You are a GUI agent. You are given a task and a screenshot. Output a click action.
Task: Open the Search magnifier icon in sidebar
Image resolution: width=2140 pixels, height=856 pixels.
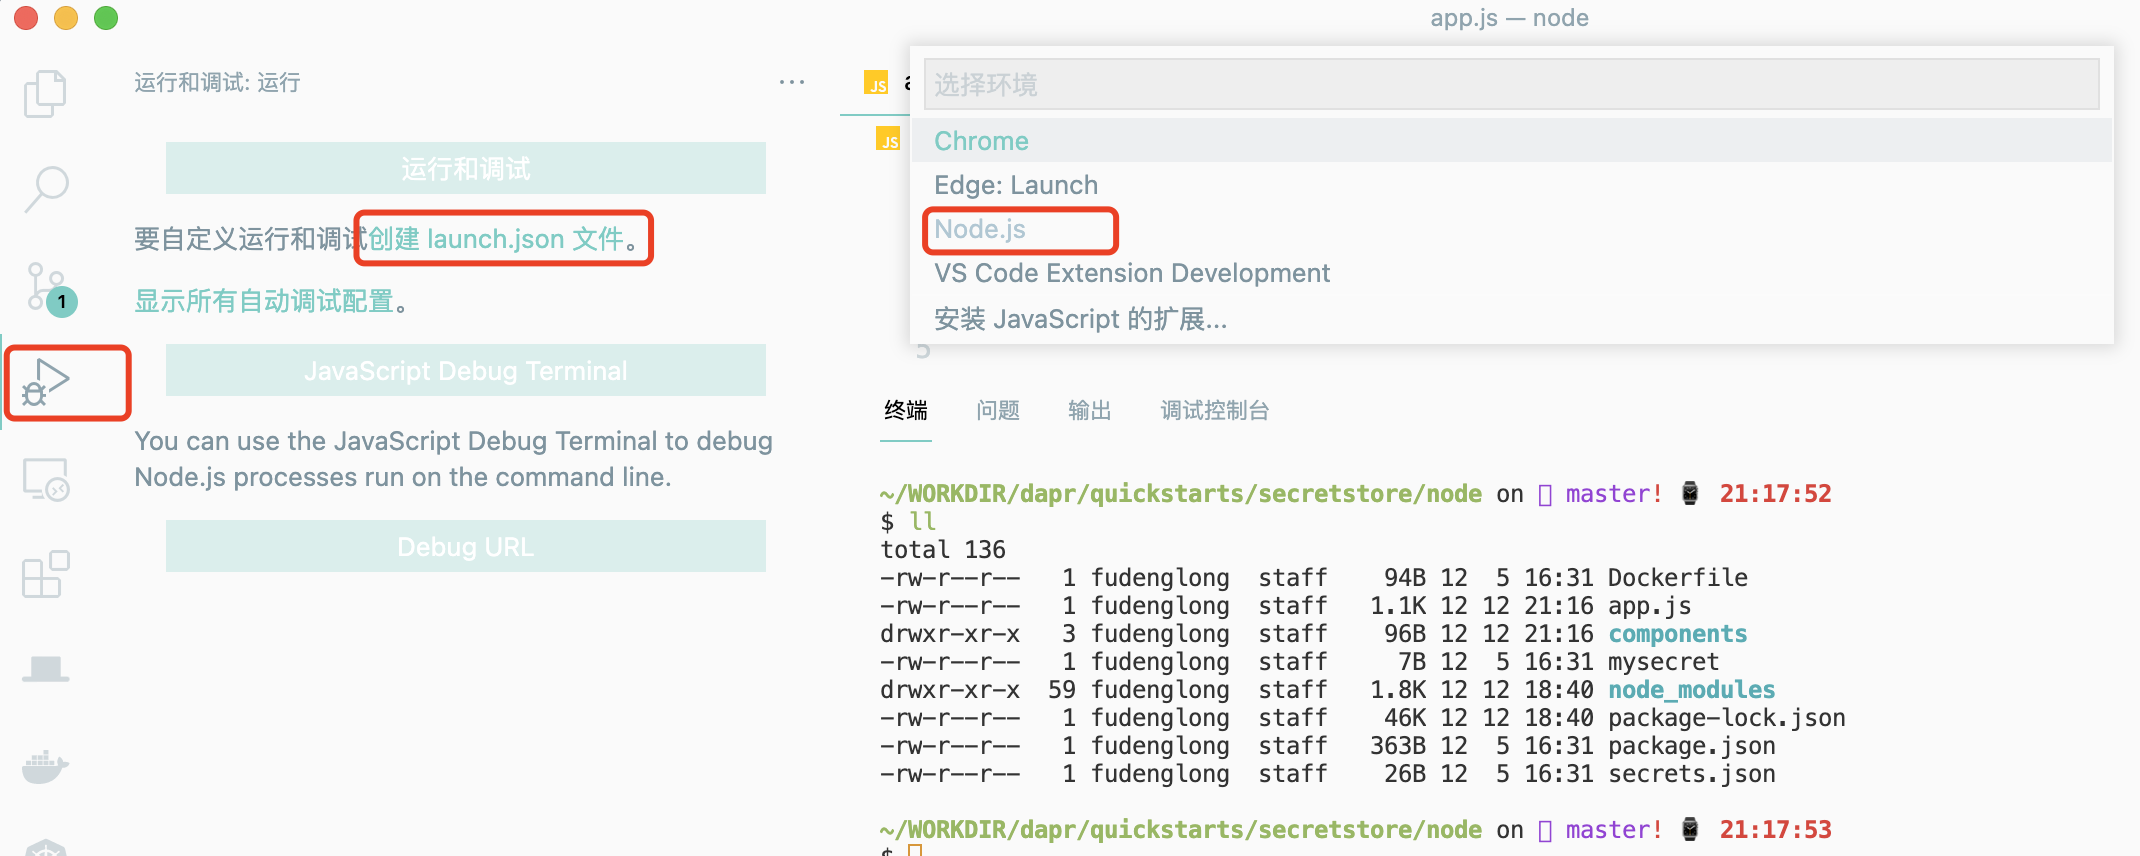click(x=46, y=188)
